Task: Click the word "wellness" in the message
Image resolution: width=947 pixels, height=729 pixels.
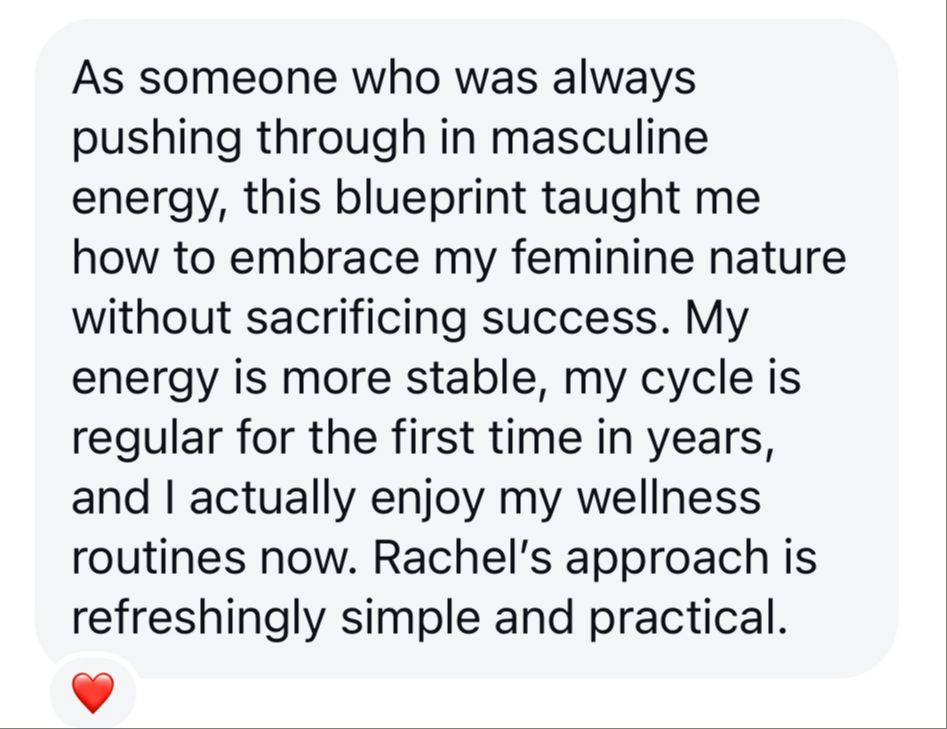Action: point(669,498)
